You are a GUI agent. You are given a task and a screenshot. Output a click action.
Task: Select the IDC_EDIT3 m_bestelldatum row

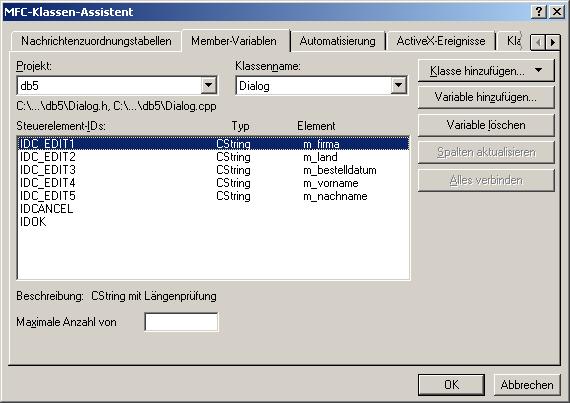tap(213, 170)
